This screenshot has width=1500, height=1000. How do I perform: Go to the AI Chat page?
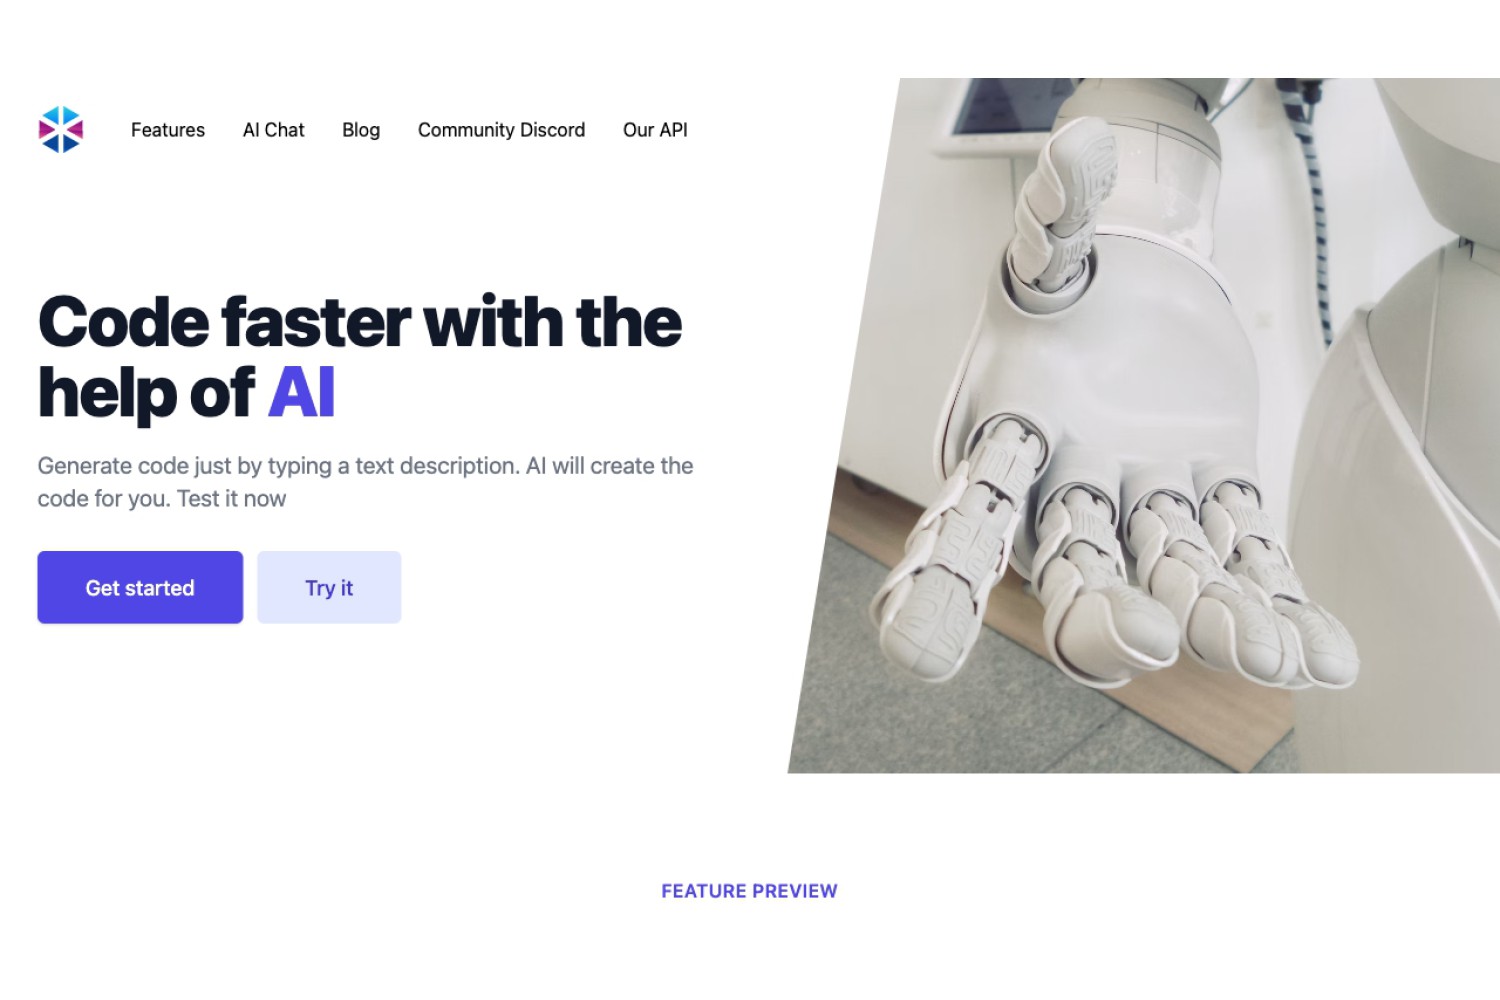[x=273, y=130]
